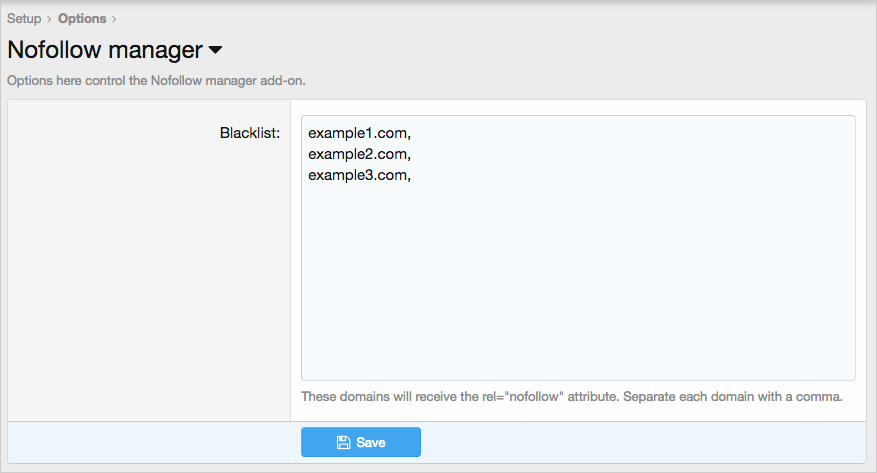877x473 pixels.
Task: Focus the Blacklist domains text area
Action: pyautogui.click(x=578, y=248)
